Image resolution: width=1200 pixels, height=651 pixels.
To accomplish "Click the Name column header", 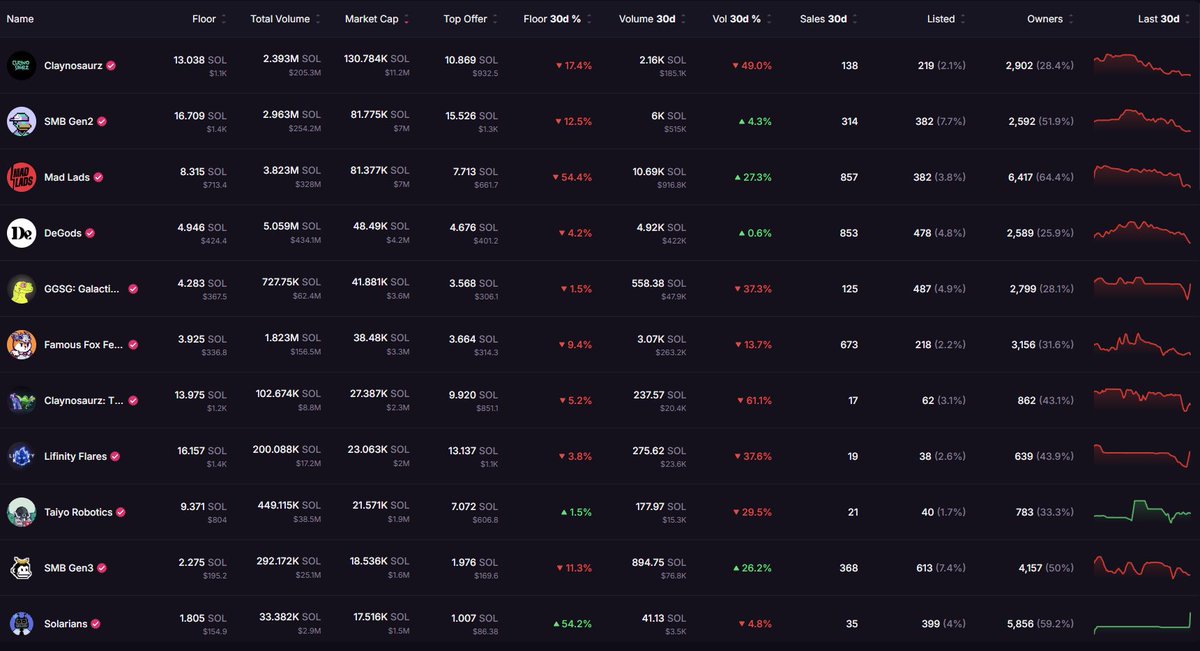I will pos(20,19).
